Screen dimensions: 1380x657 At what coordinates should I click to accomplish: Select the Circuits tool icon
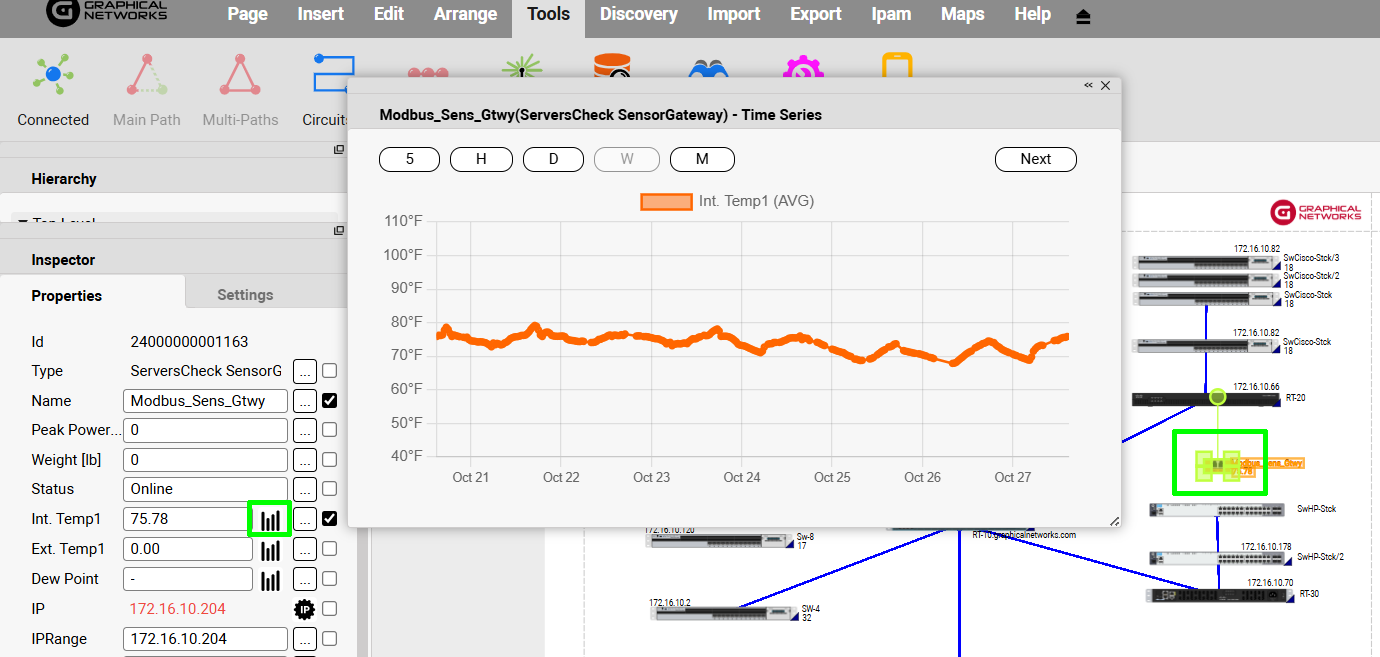click(326, 77)
